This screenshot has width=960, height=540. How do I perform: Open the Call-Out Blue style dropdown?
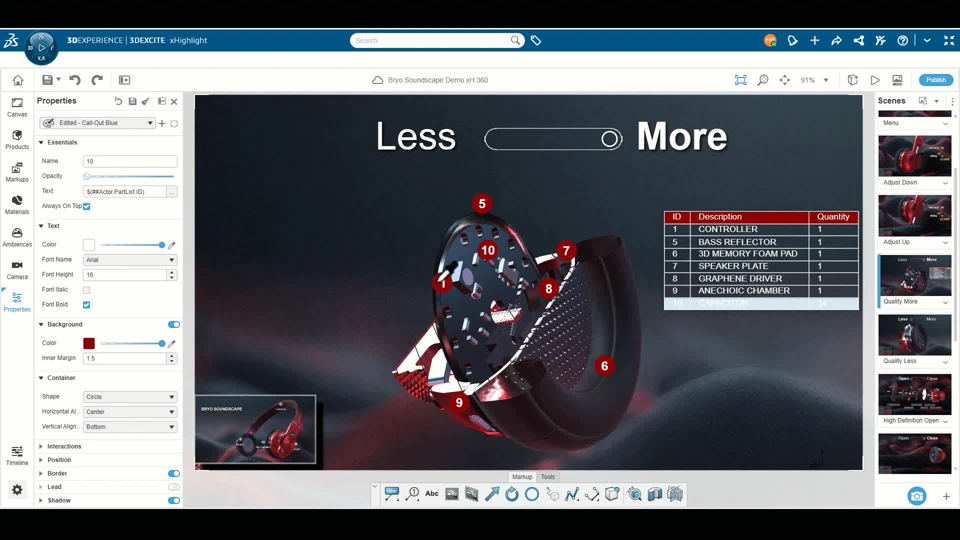pos(97,123)
